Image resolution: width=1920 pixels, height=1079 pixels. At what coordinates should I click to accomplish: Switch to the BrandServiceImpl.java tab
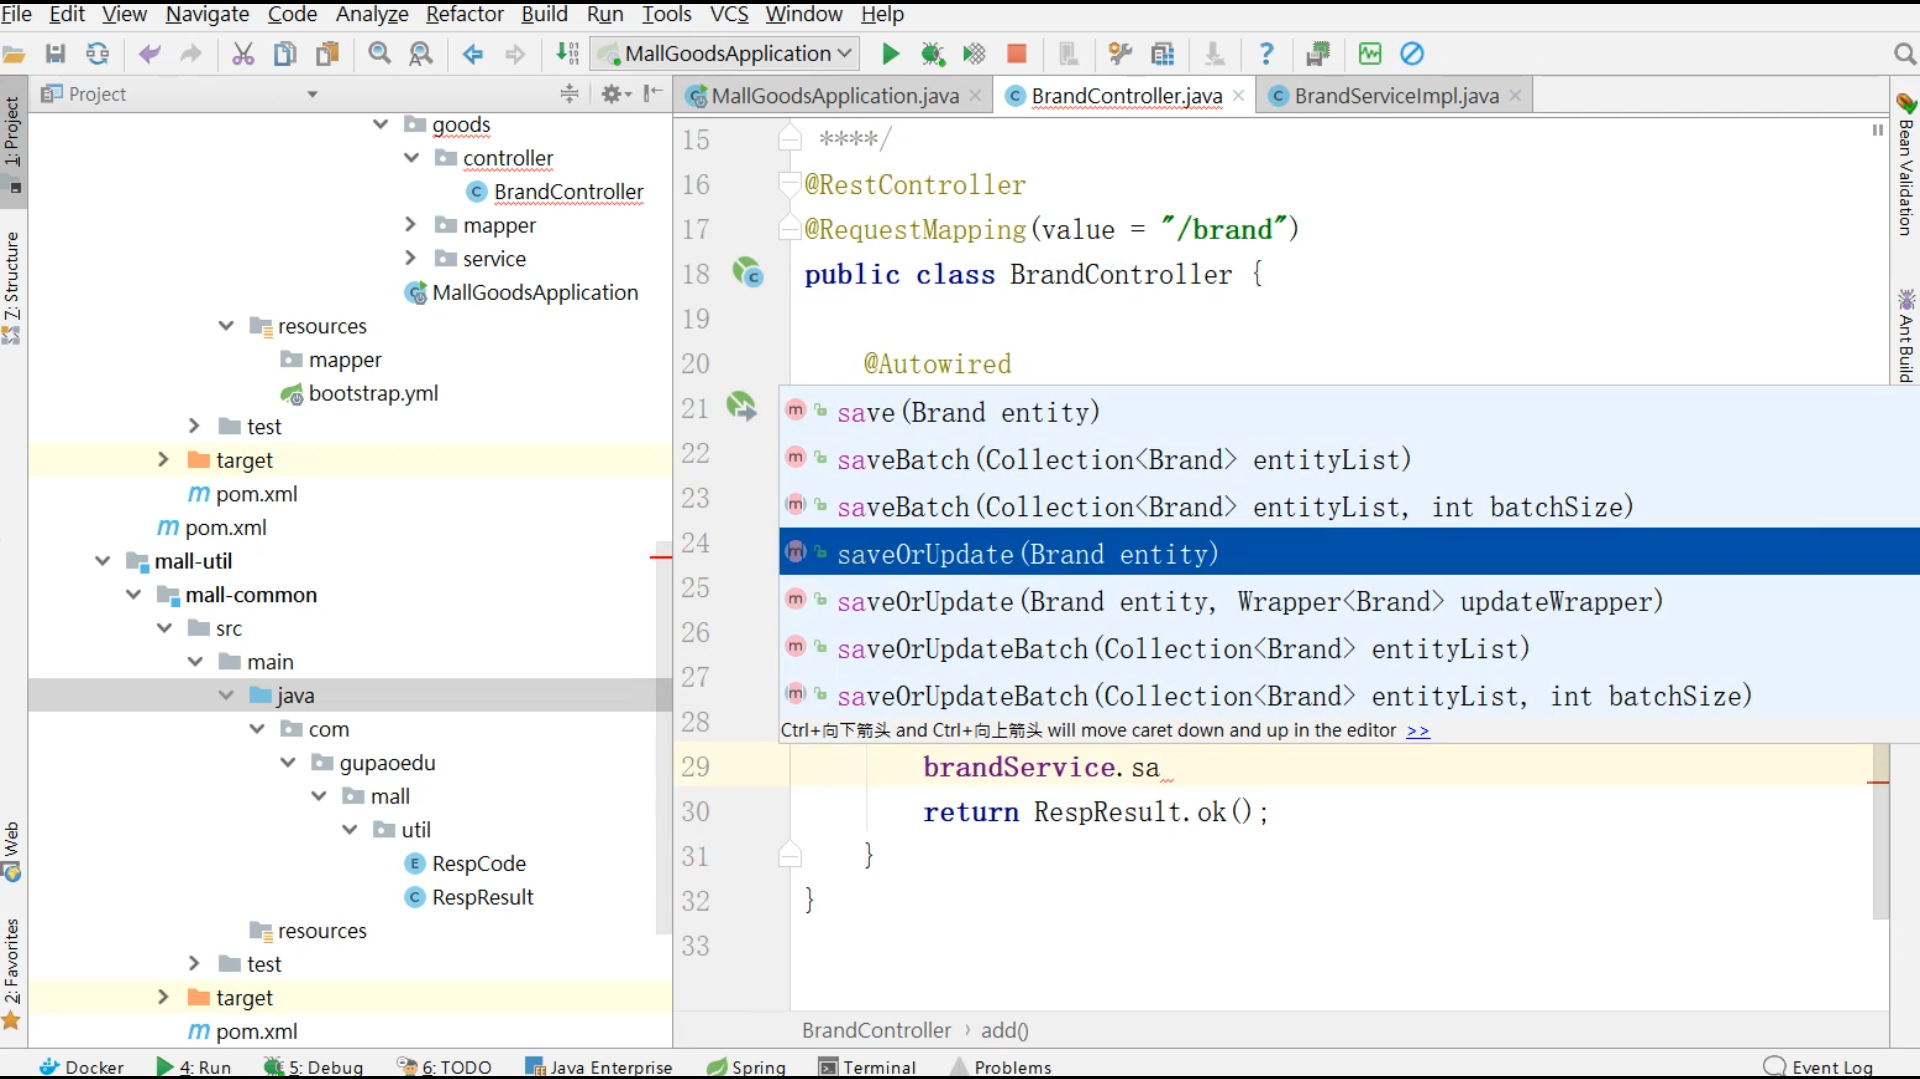(x=1395, y=96)
